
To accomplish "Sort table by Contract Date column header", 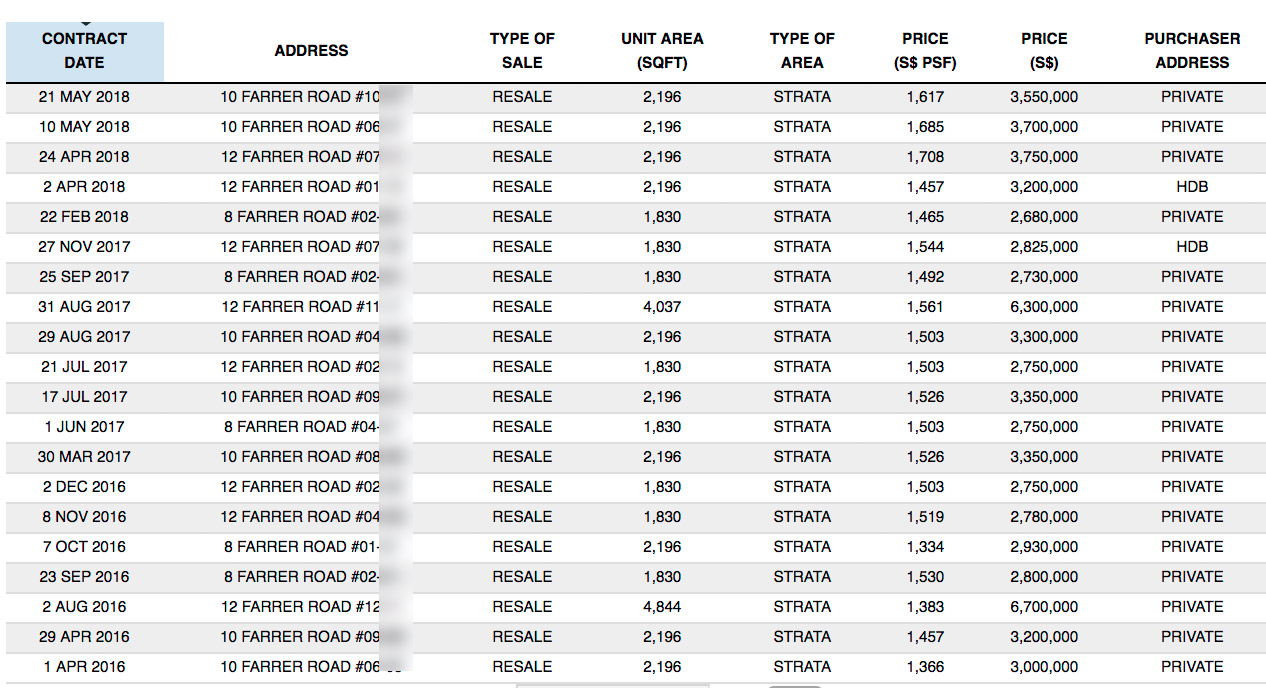I will pos(85,51).
